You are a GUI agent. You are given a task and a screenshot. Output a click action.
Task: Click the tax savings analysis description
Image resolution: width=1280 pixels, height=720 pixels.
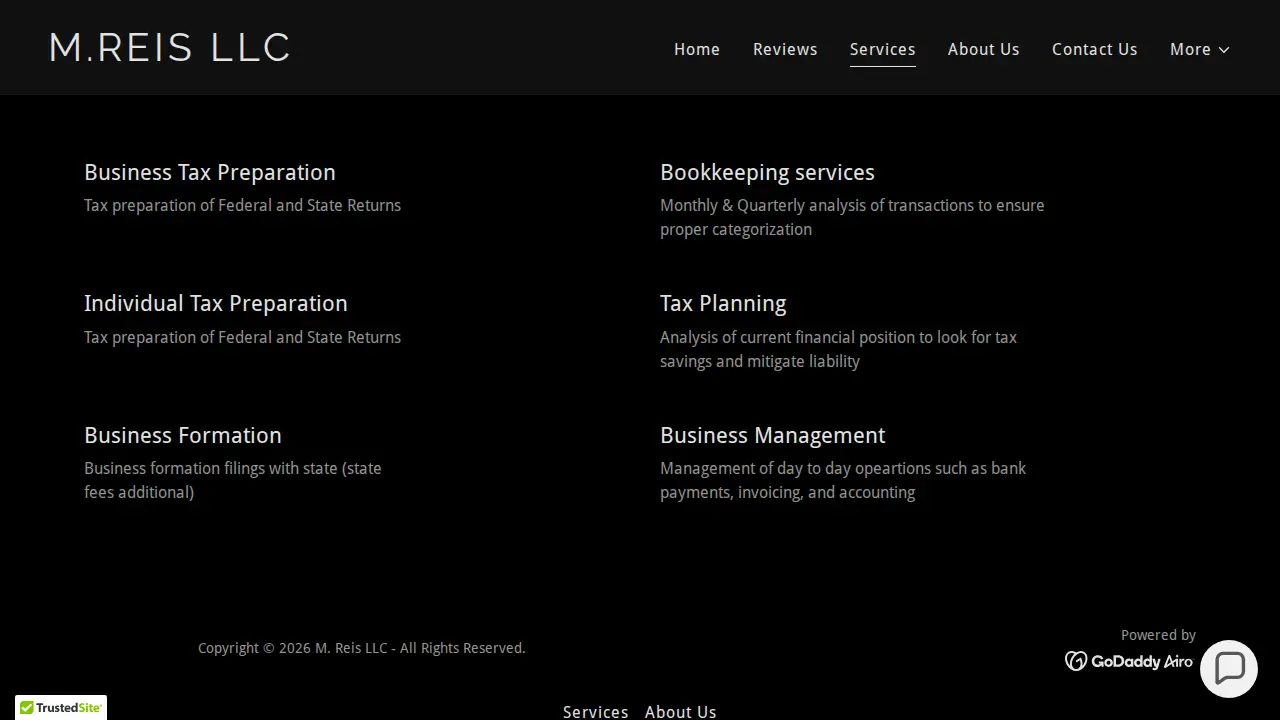click(x=838, y=349)
